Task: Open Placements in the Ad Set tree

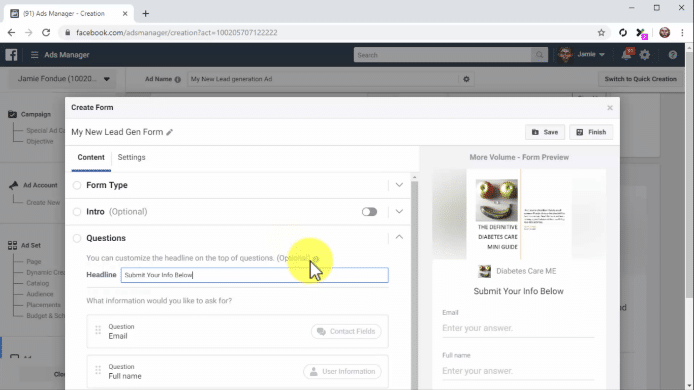Action: pyautogui.click(x=43, y=305)
